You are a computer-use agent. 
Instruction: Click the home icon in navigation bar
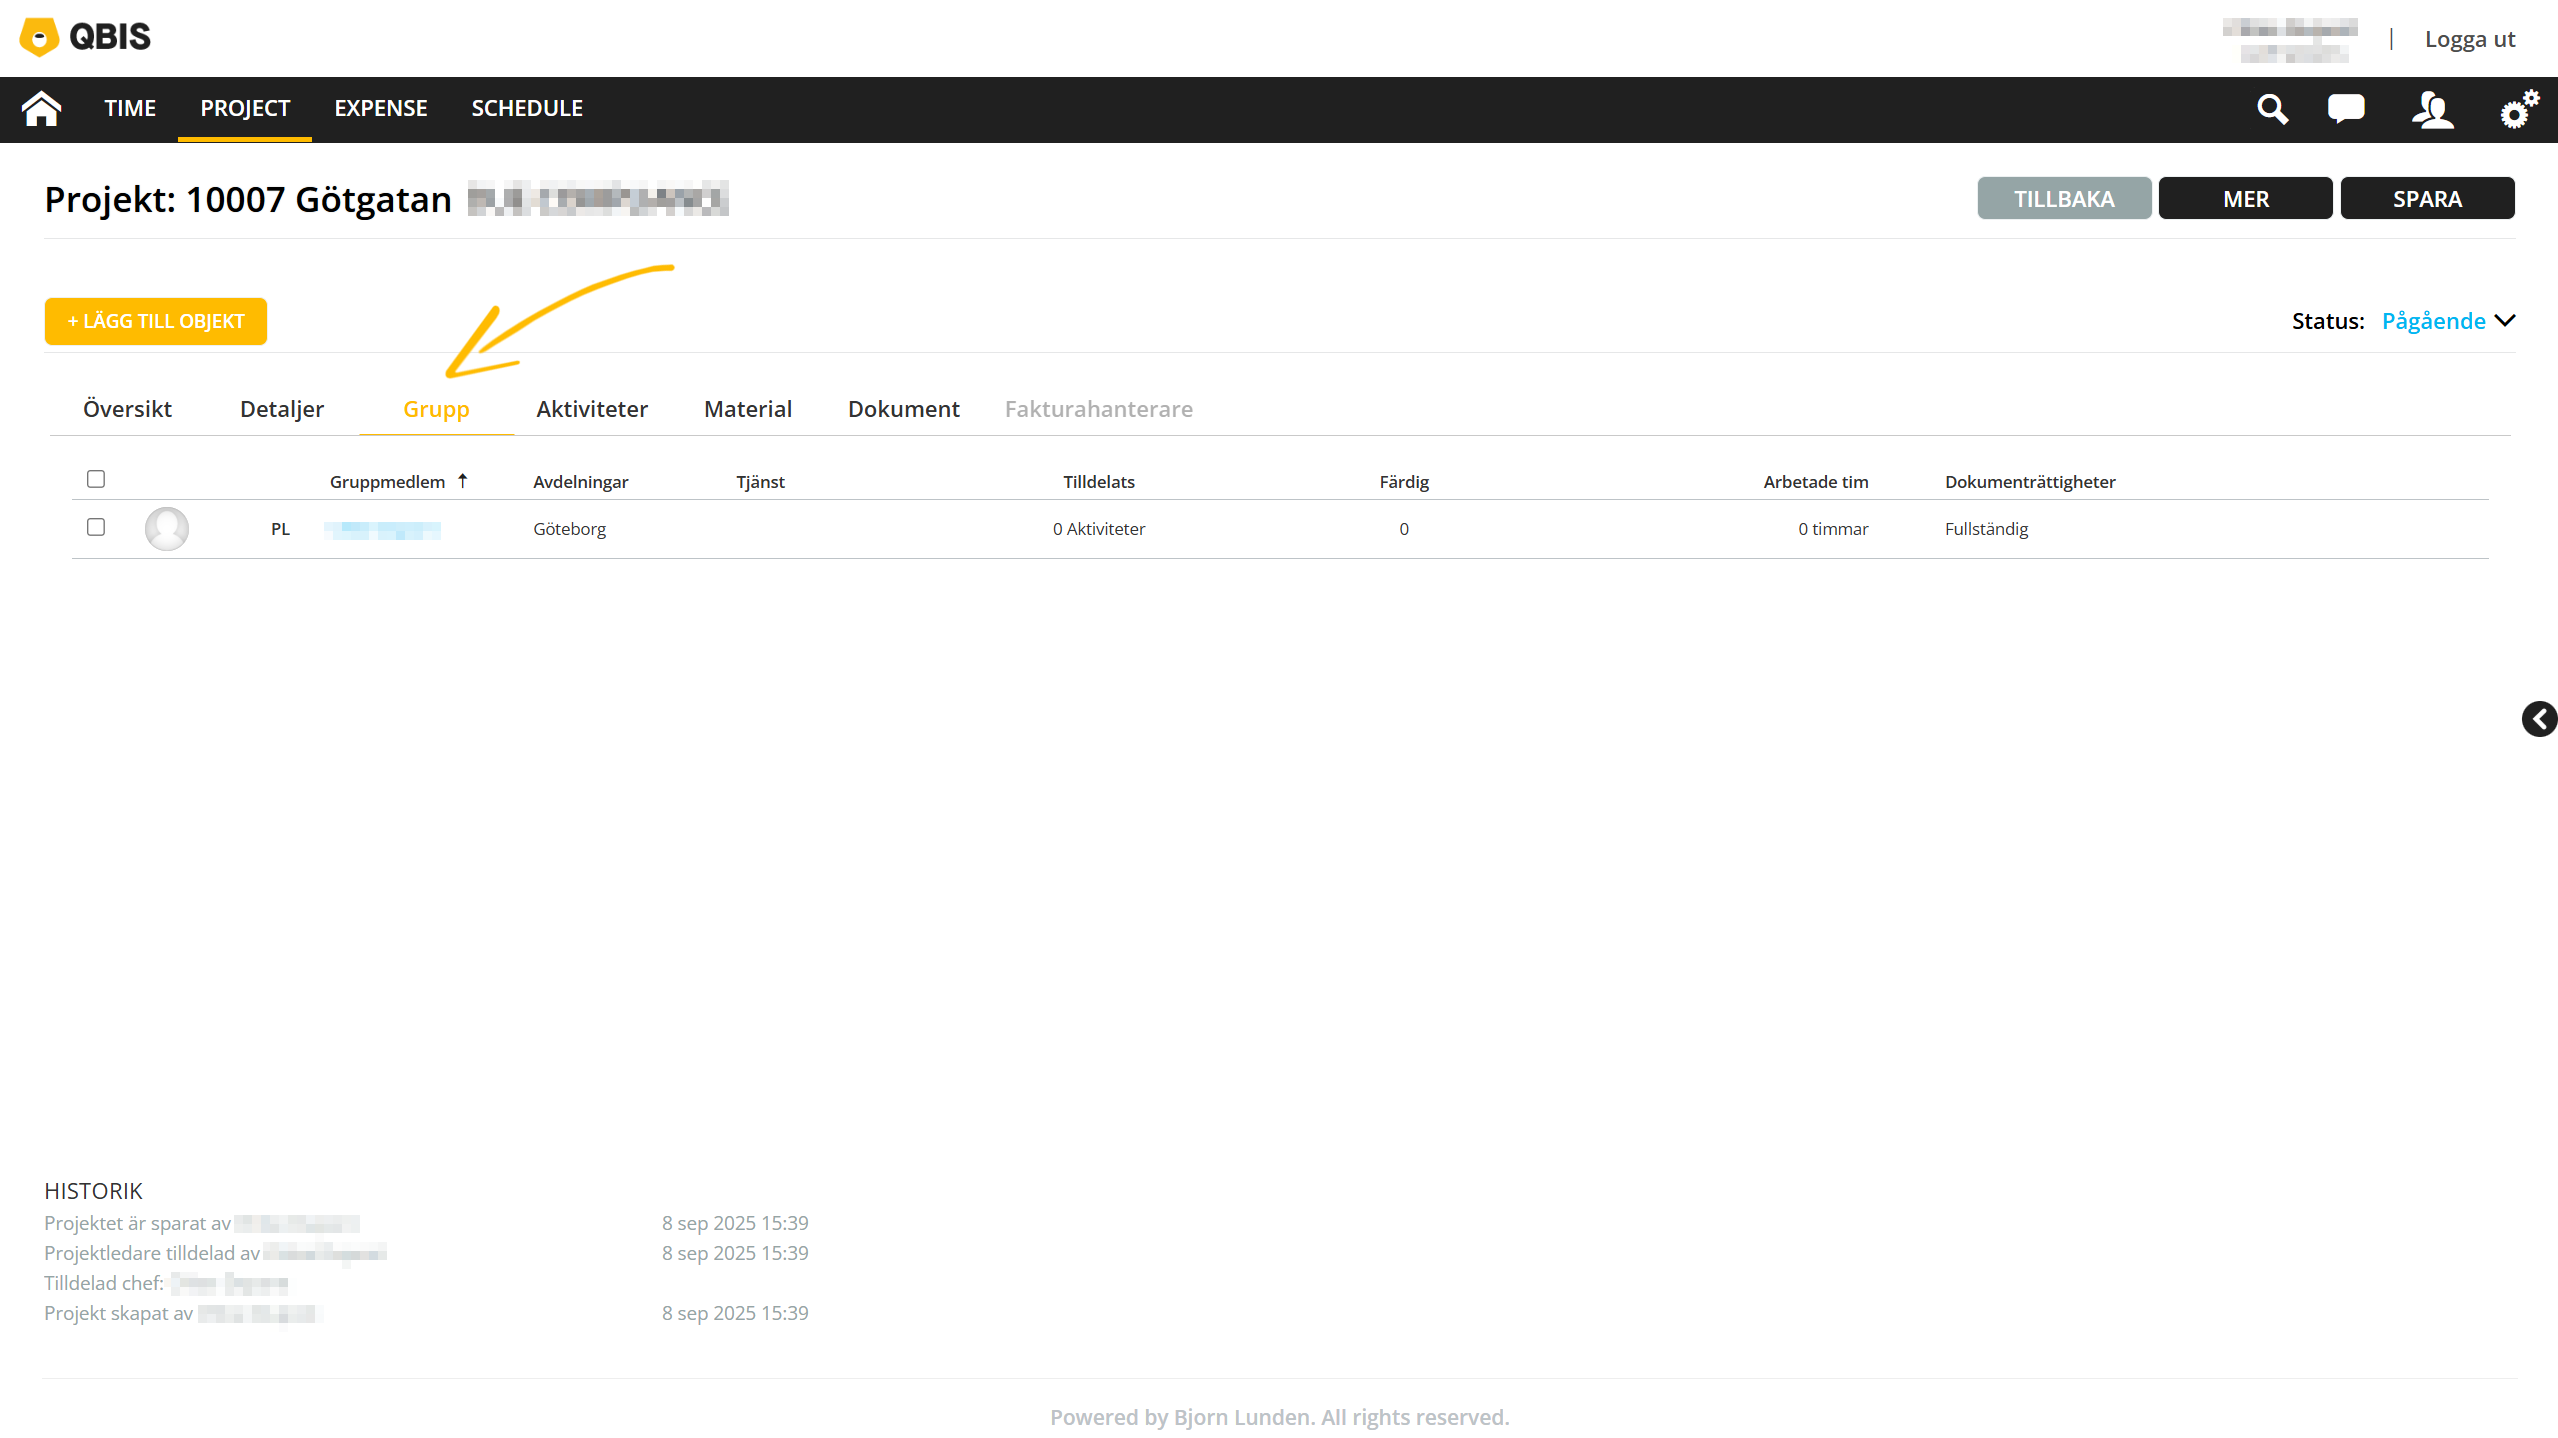(x=41, y=108)
